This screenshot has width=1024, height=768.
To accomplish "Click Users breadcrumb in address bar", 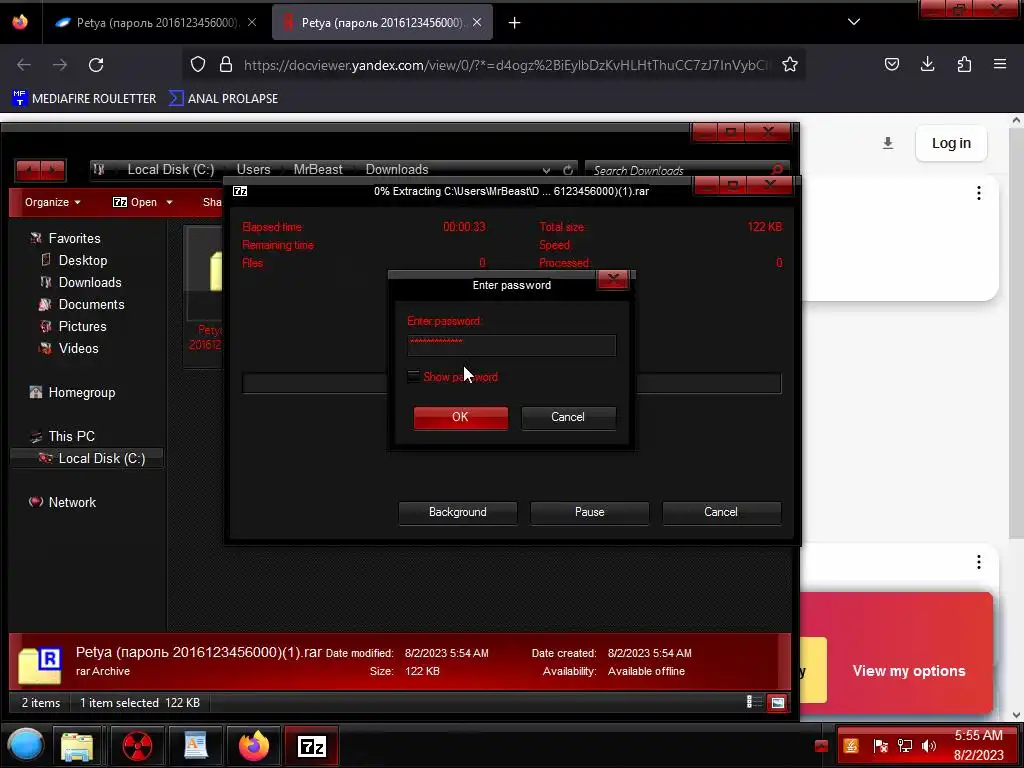I will click(253, 170).
